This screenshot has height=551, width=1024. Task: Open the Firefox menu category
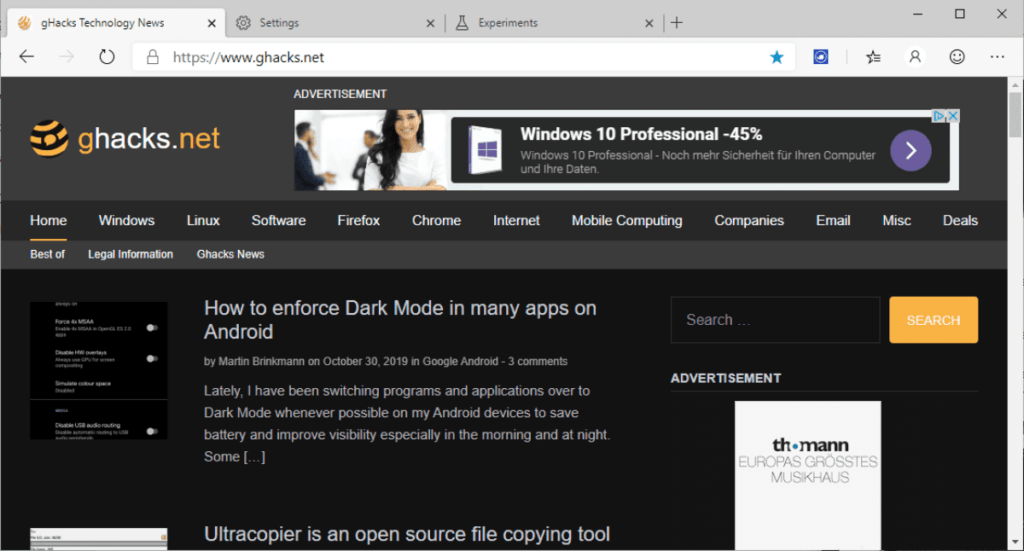click(x=358, y=220)
